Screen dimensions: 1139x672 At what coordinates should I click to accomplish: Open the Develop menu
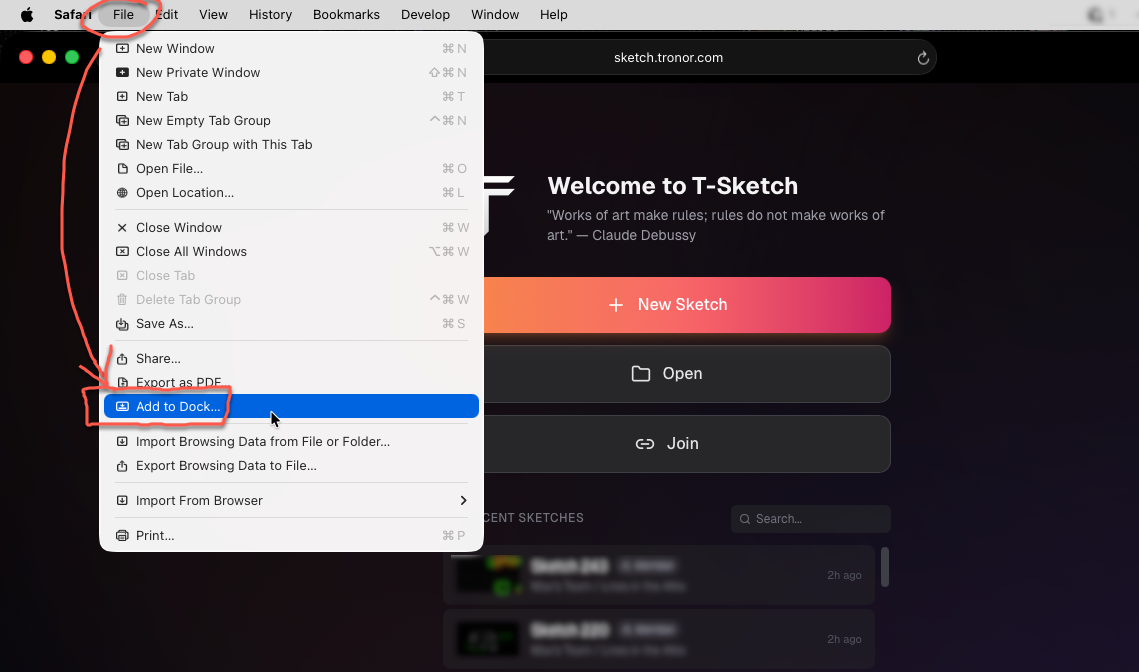coord(425,14)
